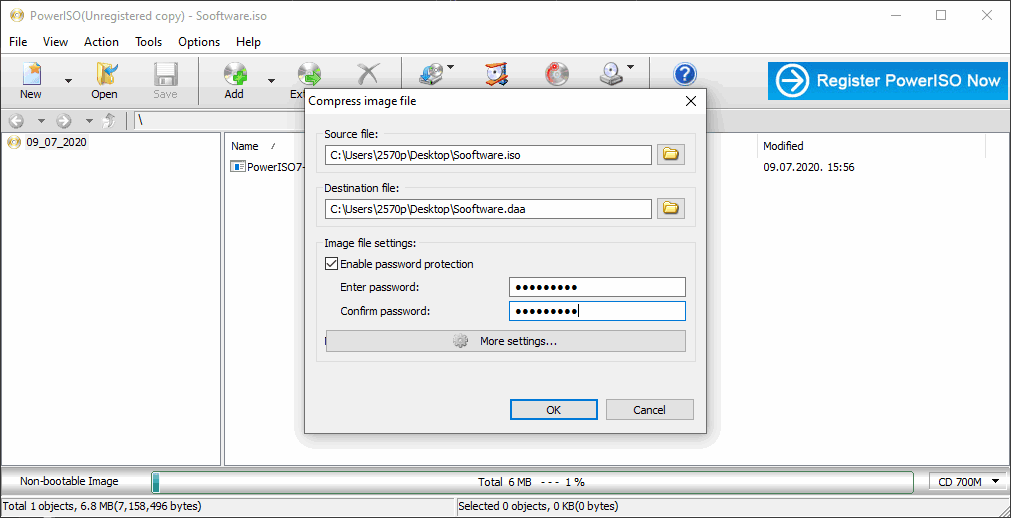Open the Back history dropdown arrow

(41, 121)
